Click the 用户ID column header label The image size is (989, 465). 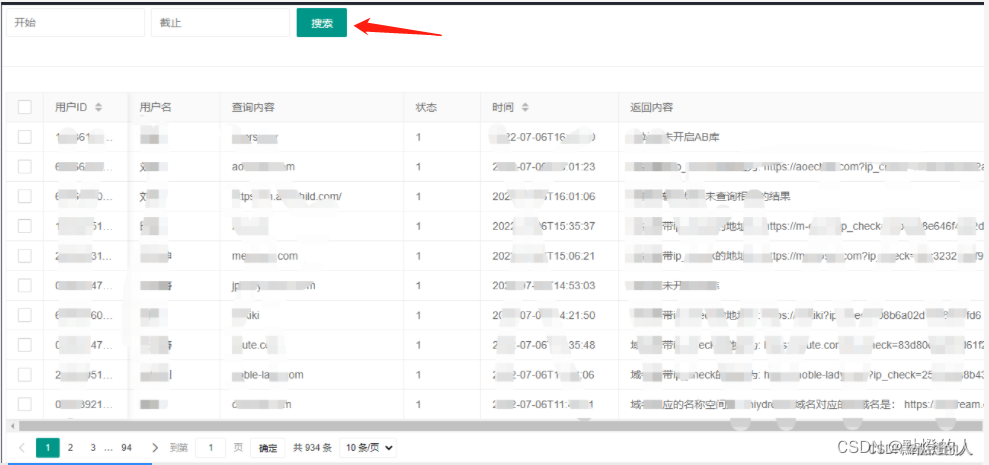coord(71,107)
